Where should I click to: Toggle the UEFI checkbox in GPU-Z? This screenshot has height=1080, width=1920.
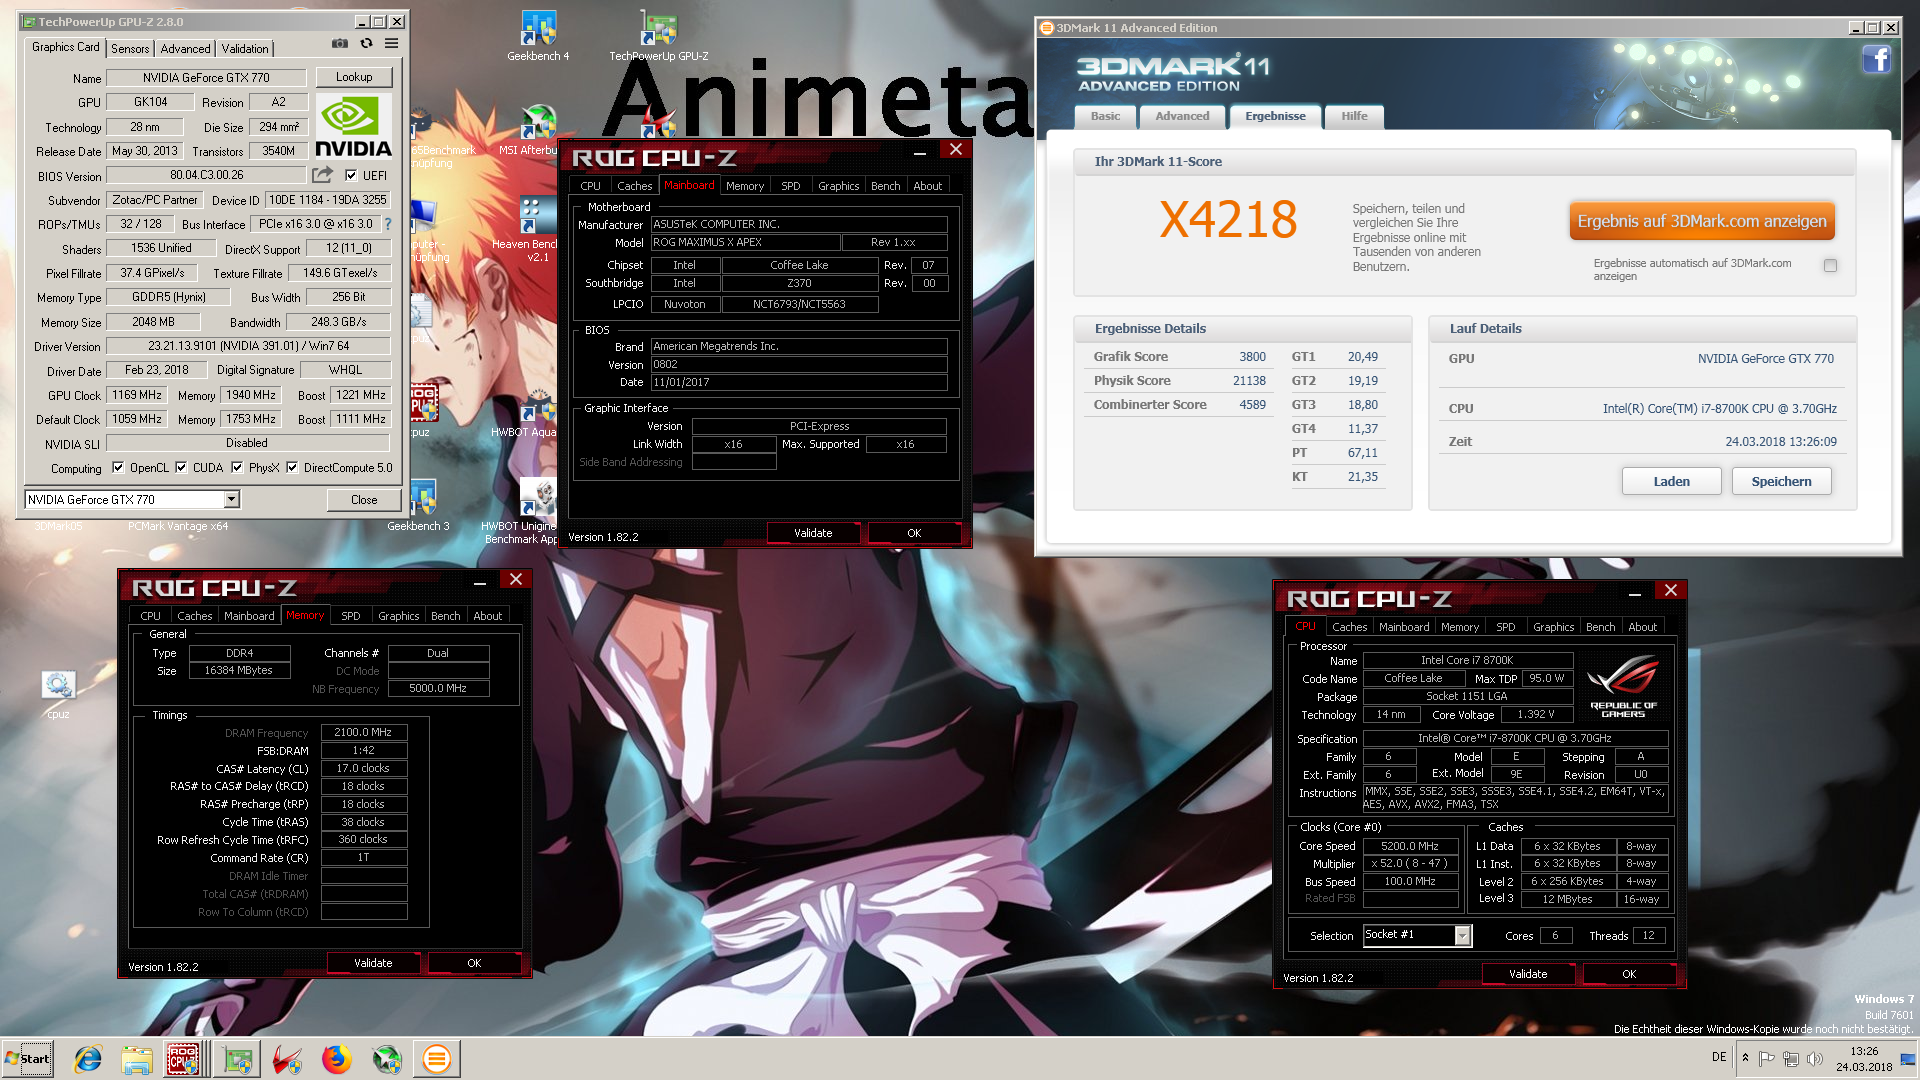[x=351, y=175]
